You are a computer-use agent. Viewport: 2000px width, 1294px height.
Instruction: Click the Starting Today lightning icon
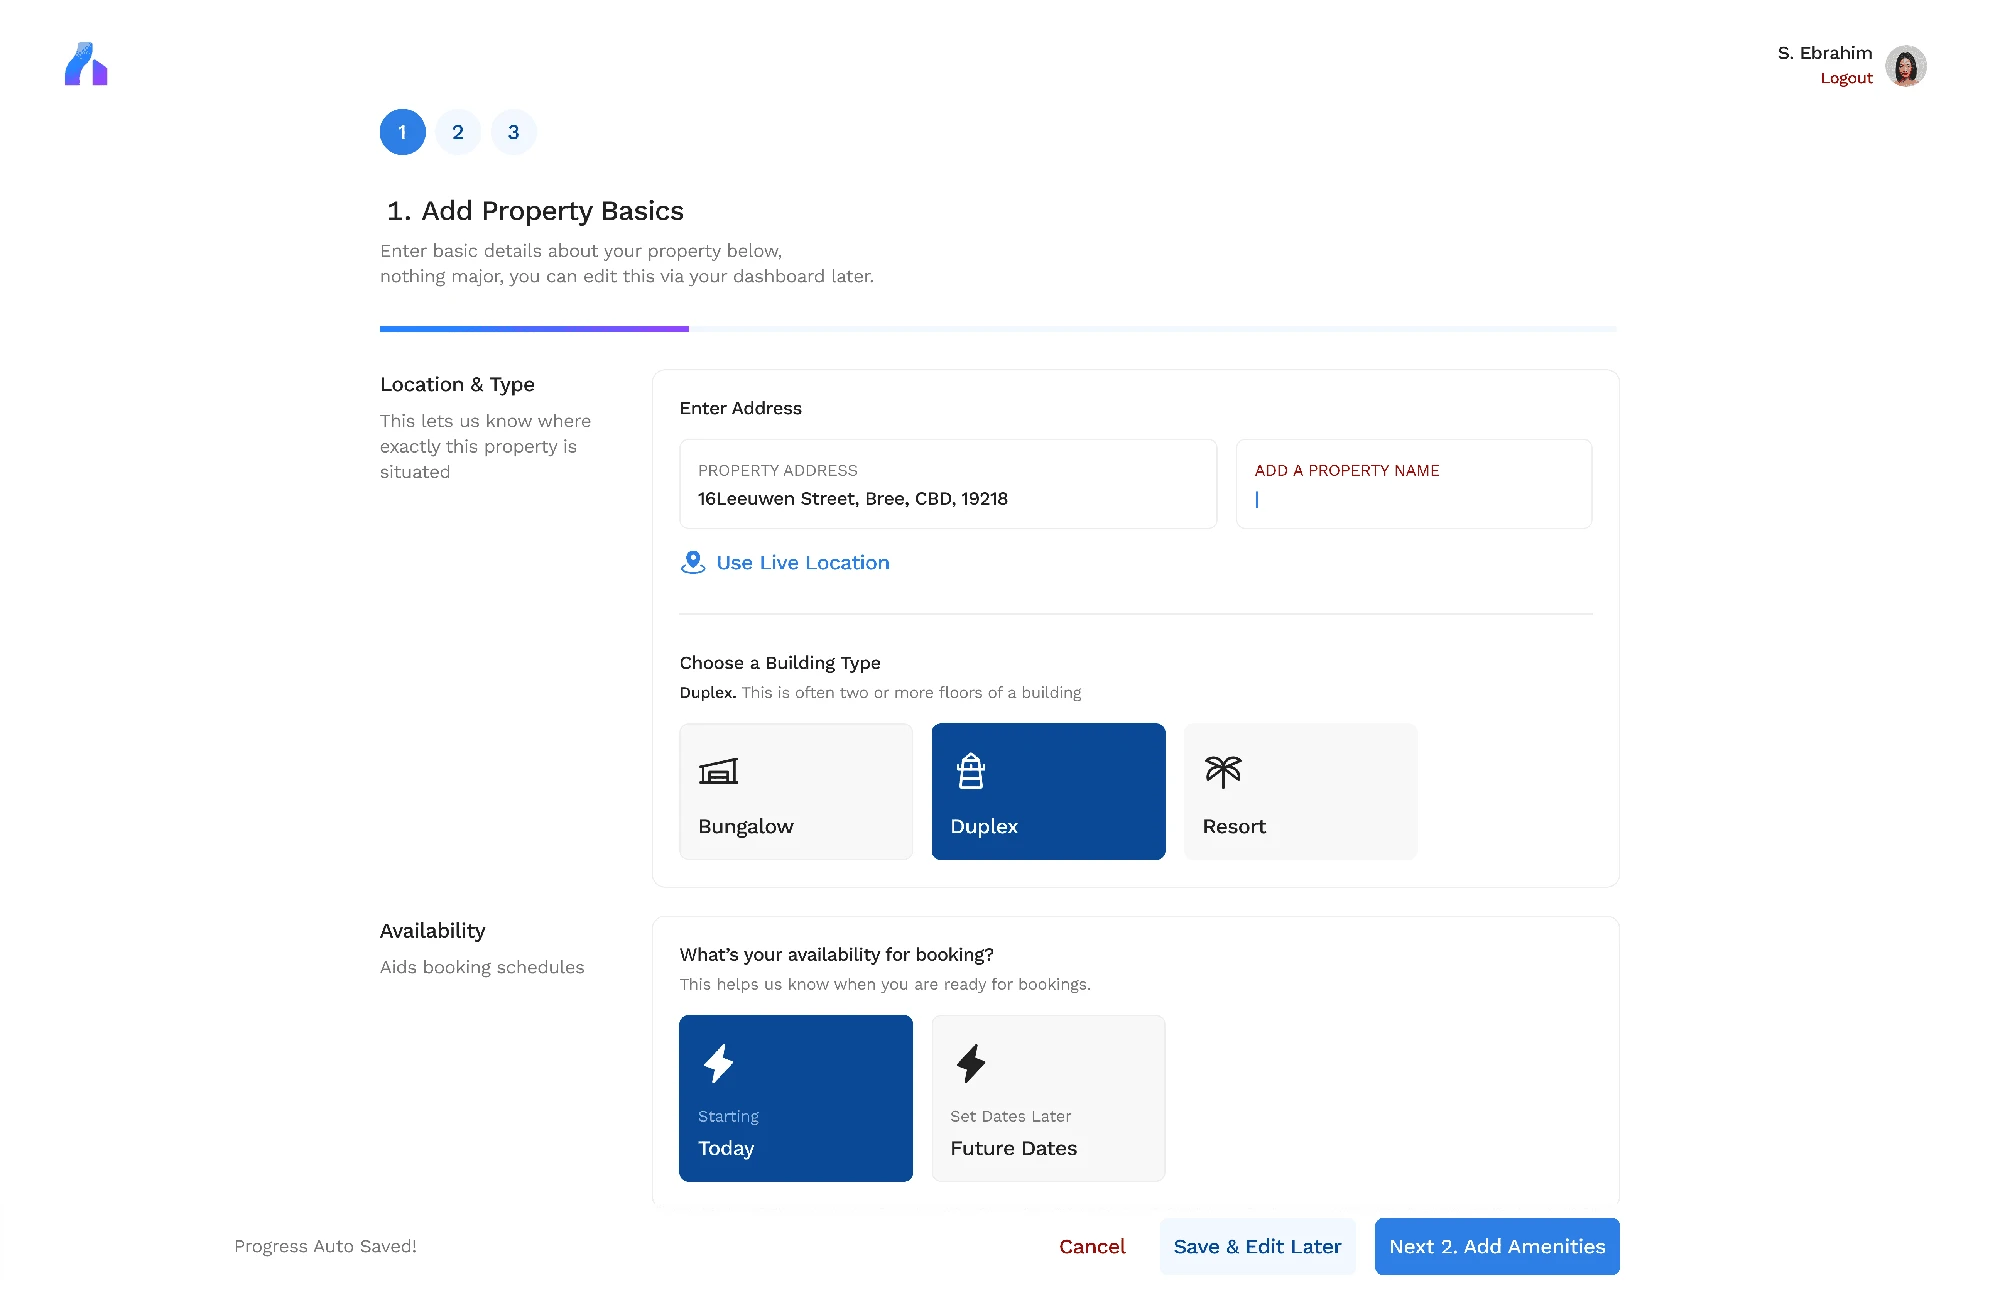pos(718,1063)
